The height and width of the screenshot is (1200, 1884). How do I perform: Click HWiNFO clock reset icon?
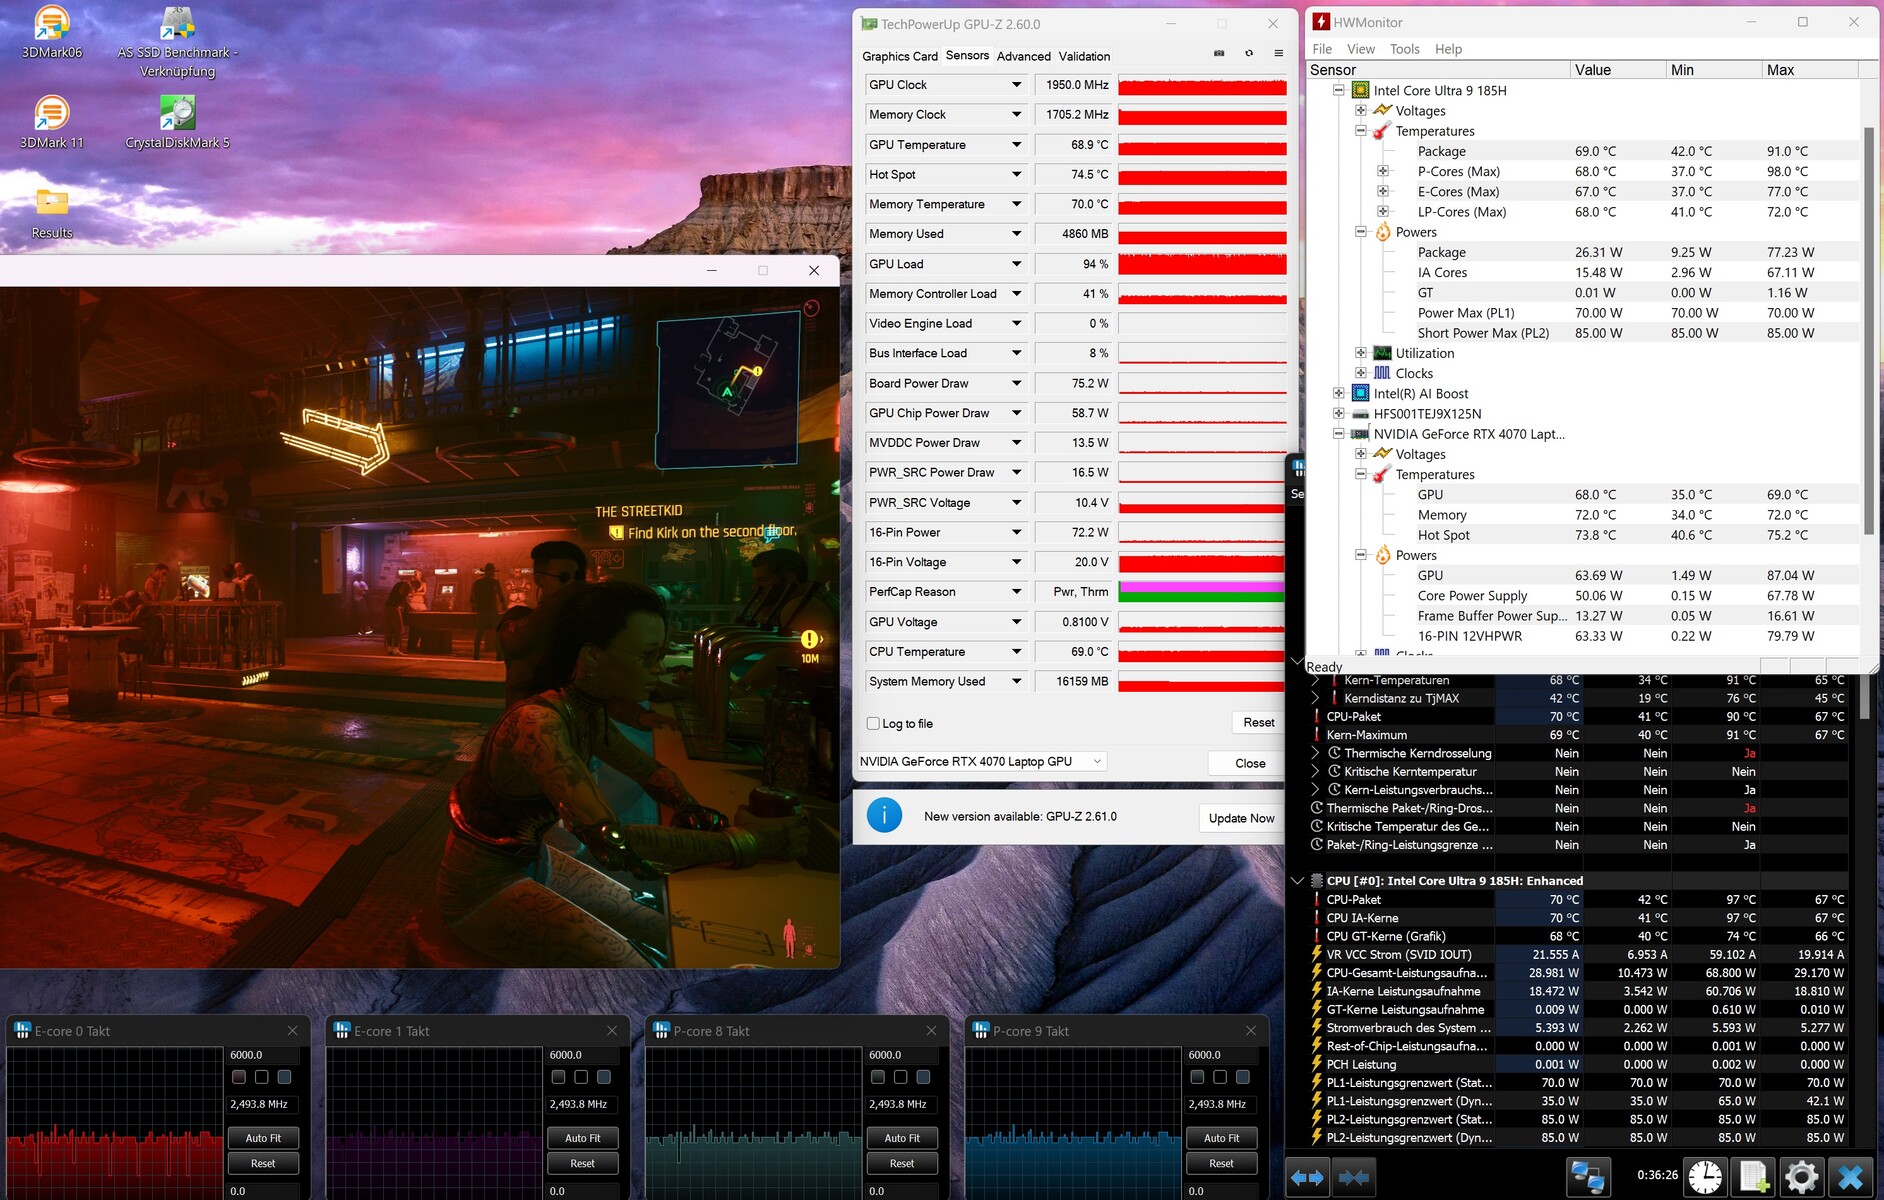[1706, 1177]
